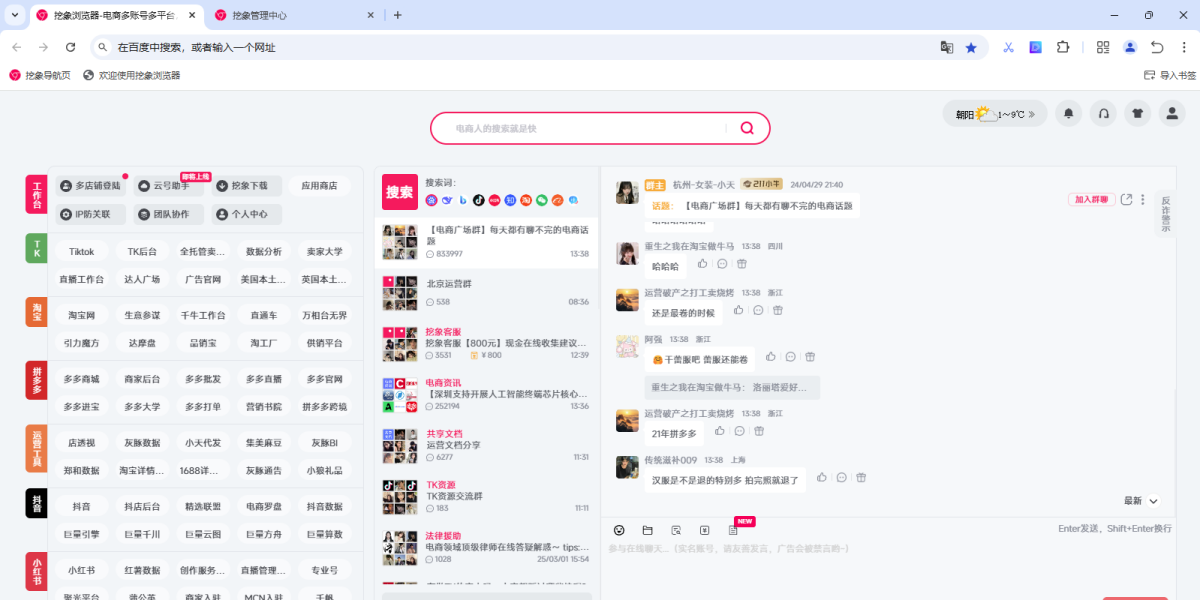
Task: Click the emoji icon in the chat toolbar
Action: click(x=619, y=530)
